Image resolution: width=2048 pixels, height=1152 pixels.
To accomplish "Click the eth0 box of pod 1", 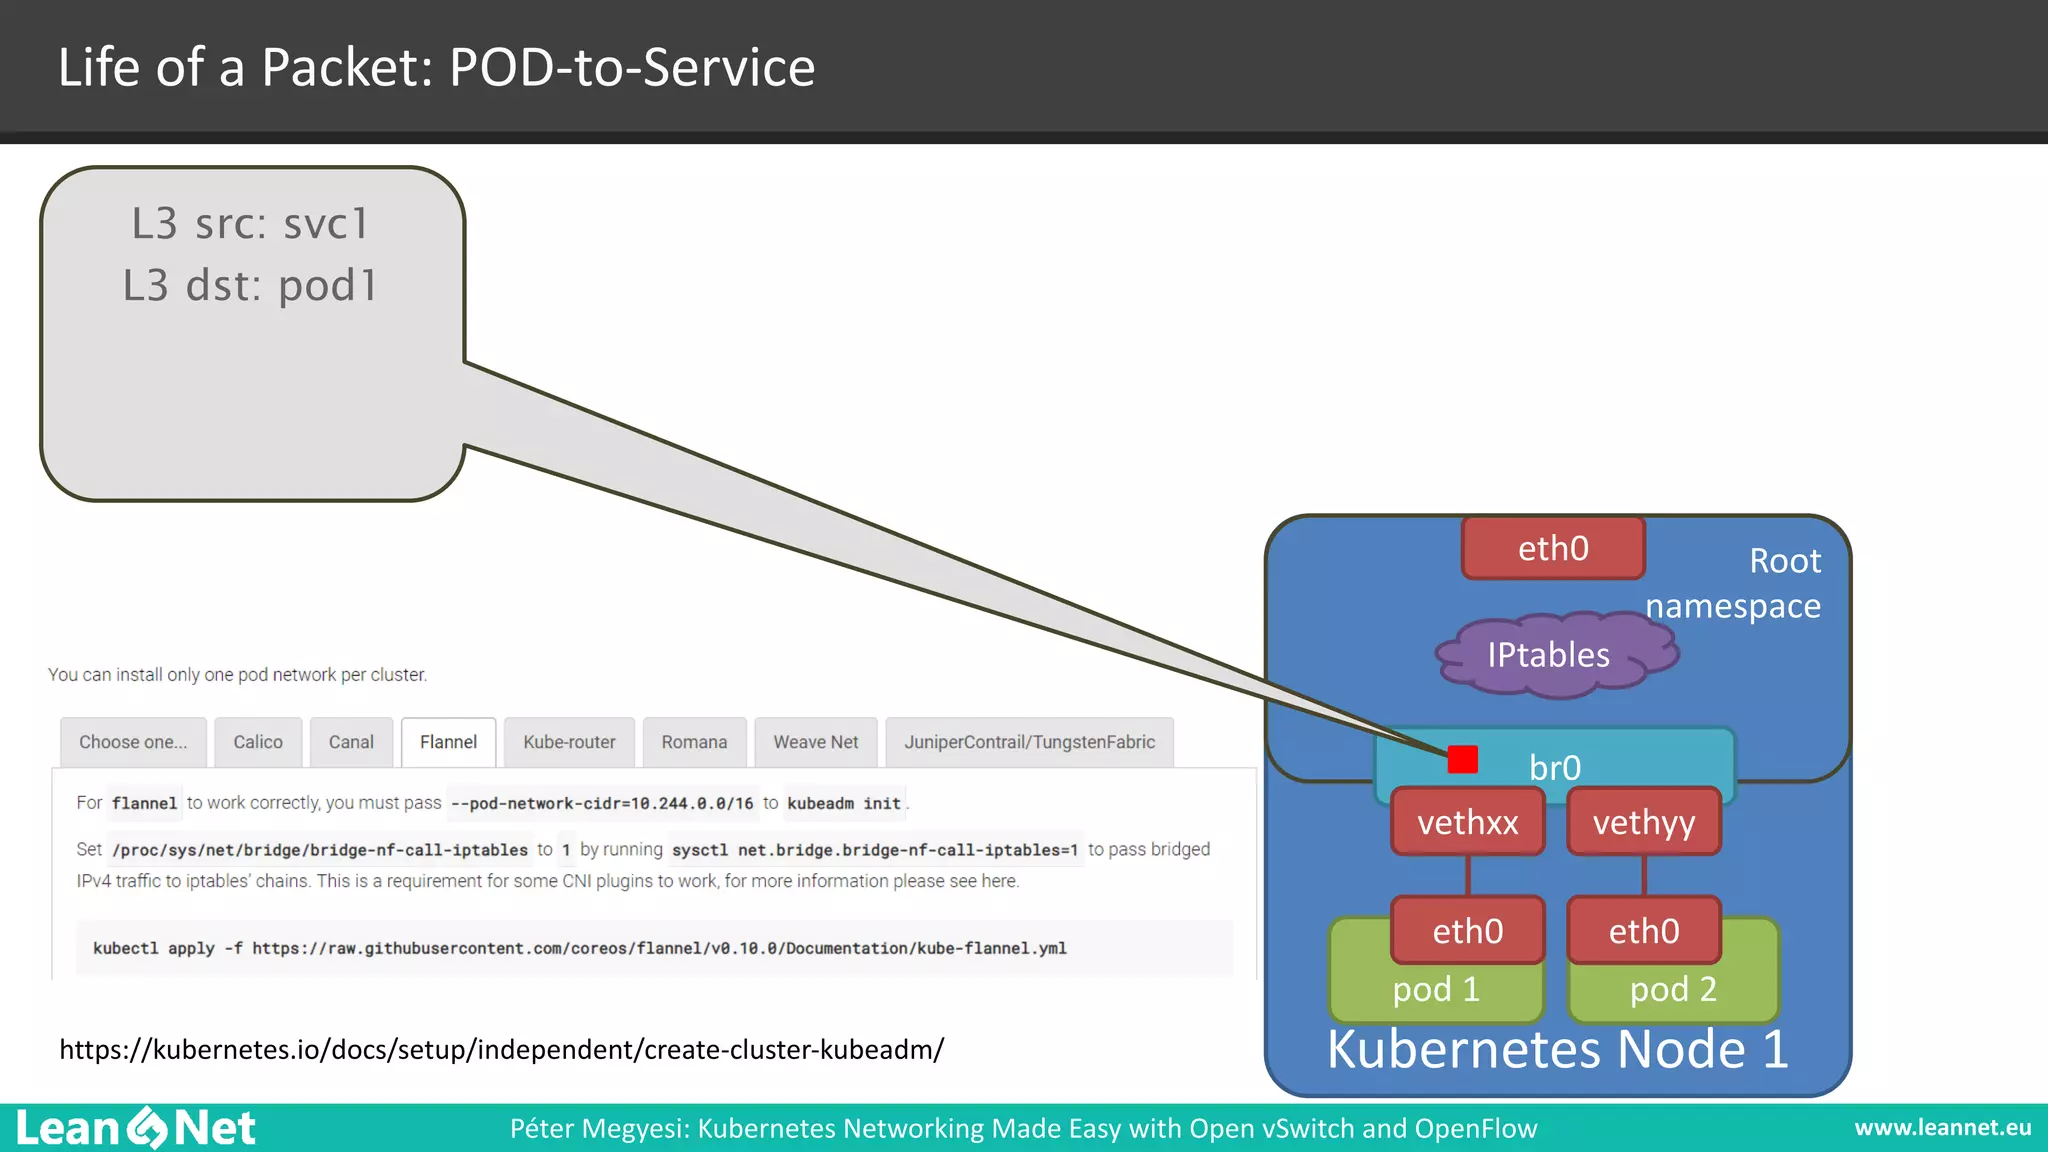I will point(1468,930).
